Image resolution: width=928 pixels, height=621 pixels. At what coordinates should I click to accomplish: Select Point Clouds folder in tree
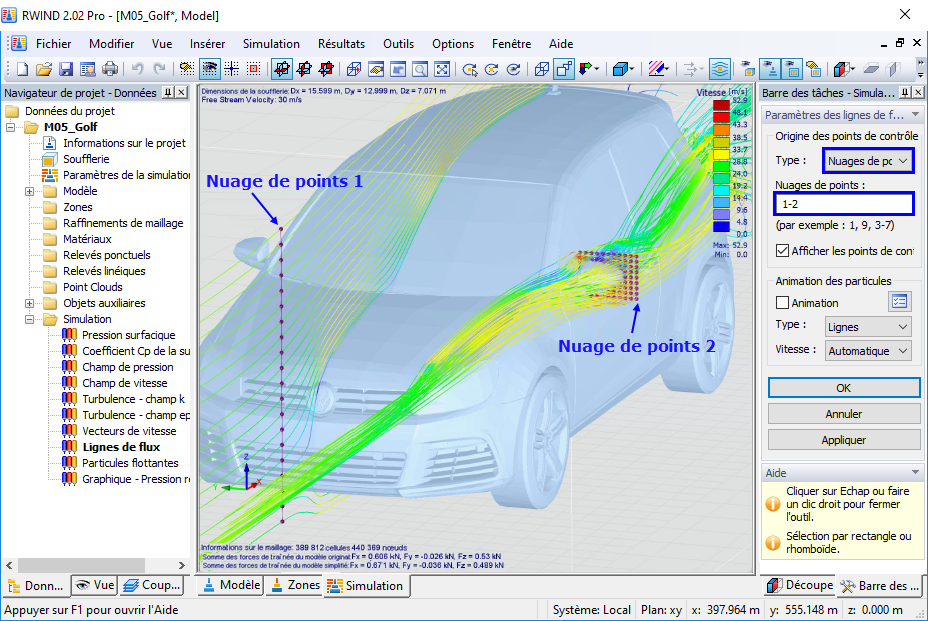92,287
